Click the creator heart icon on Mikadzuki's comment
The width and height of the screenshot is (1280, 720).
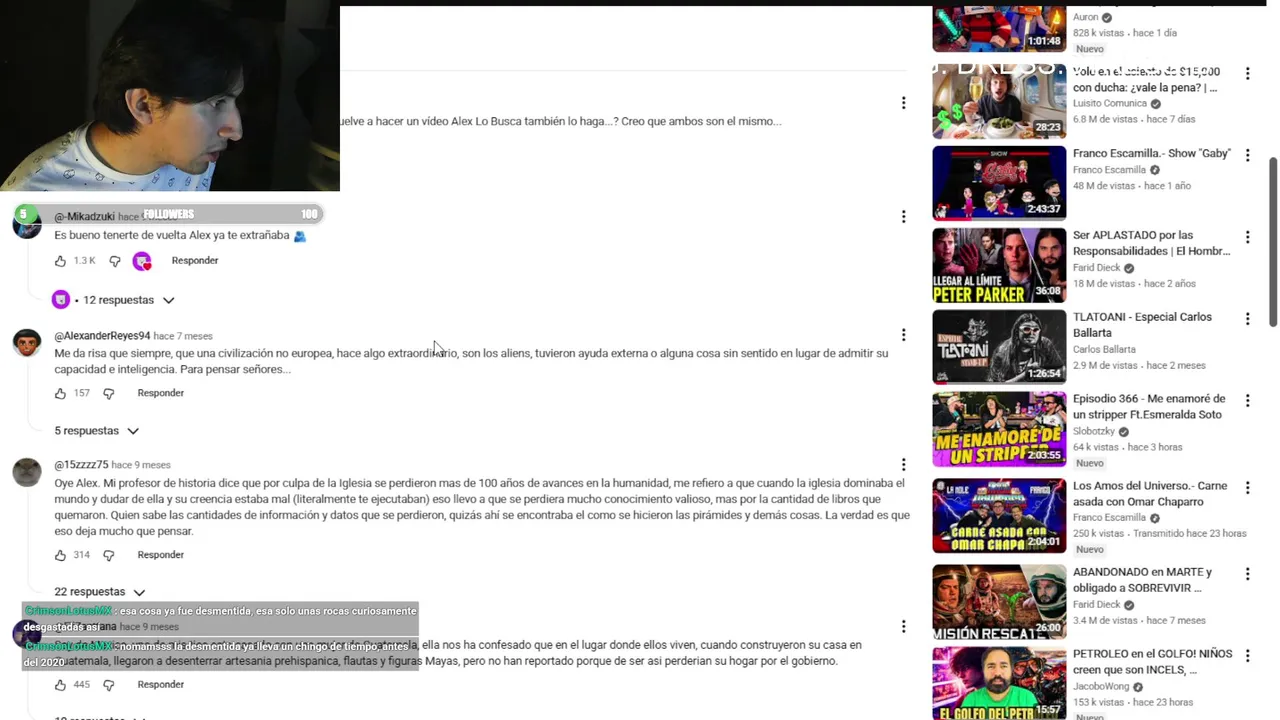click(142, 261)
